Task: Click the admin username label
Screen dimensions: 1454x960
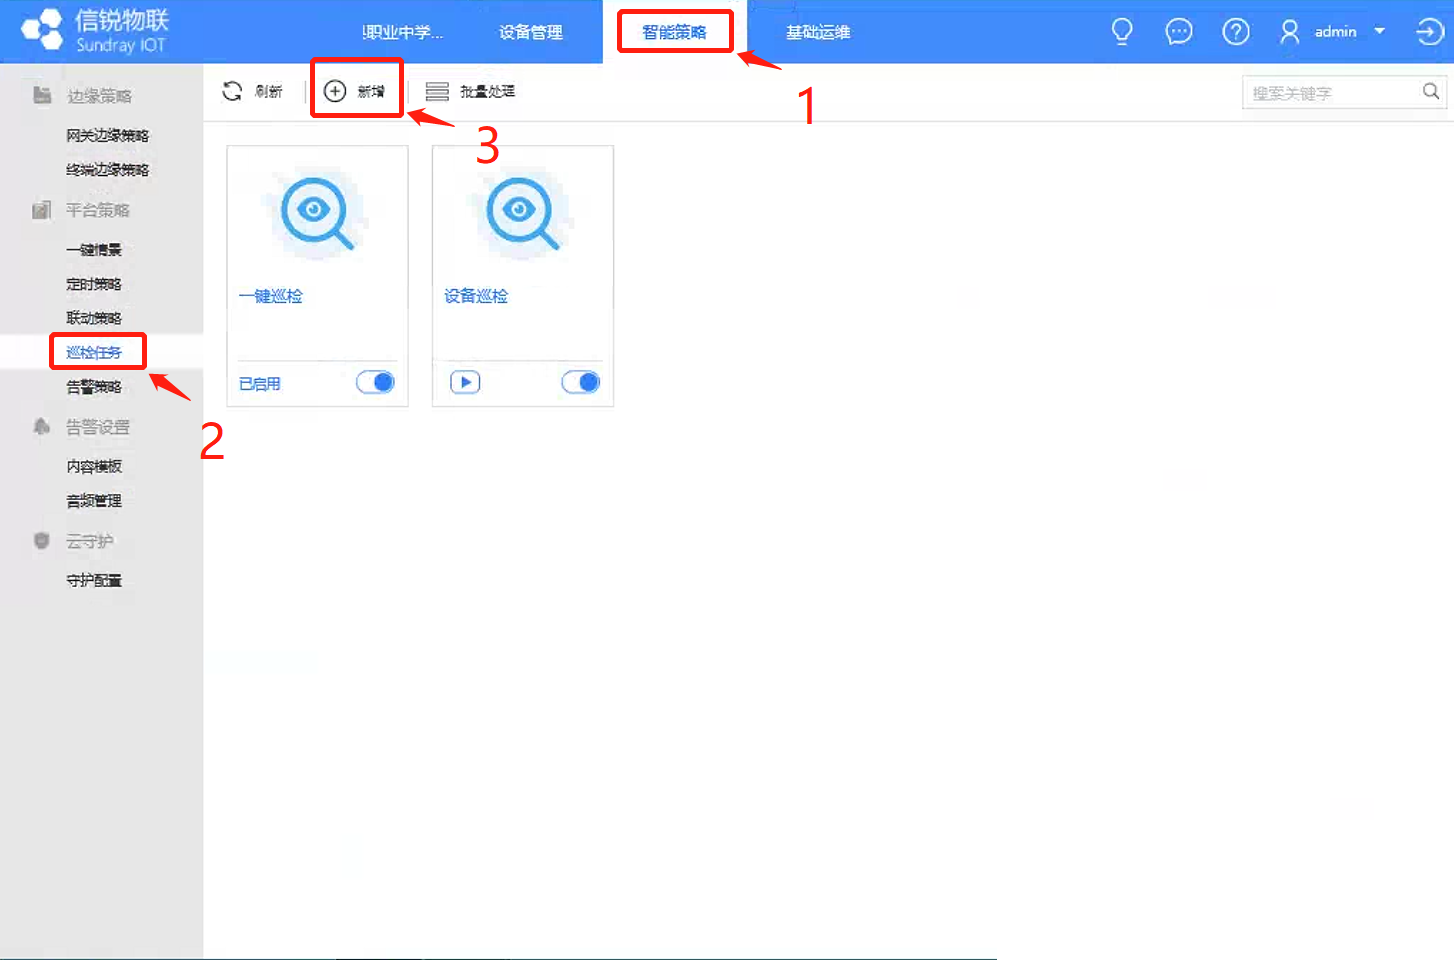Action: (1336, 32)
